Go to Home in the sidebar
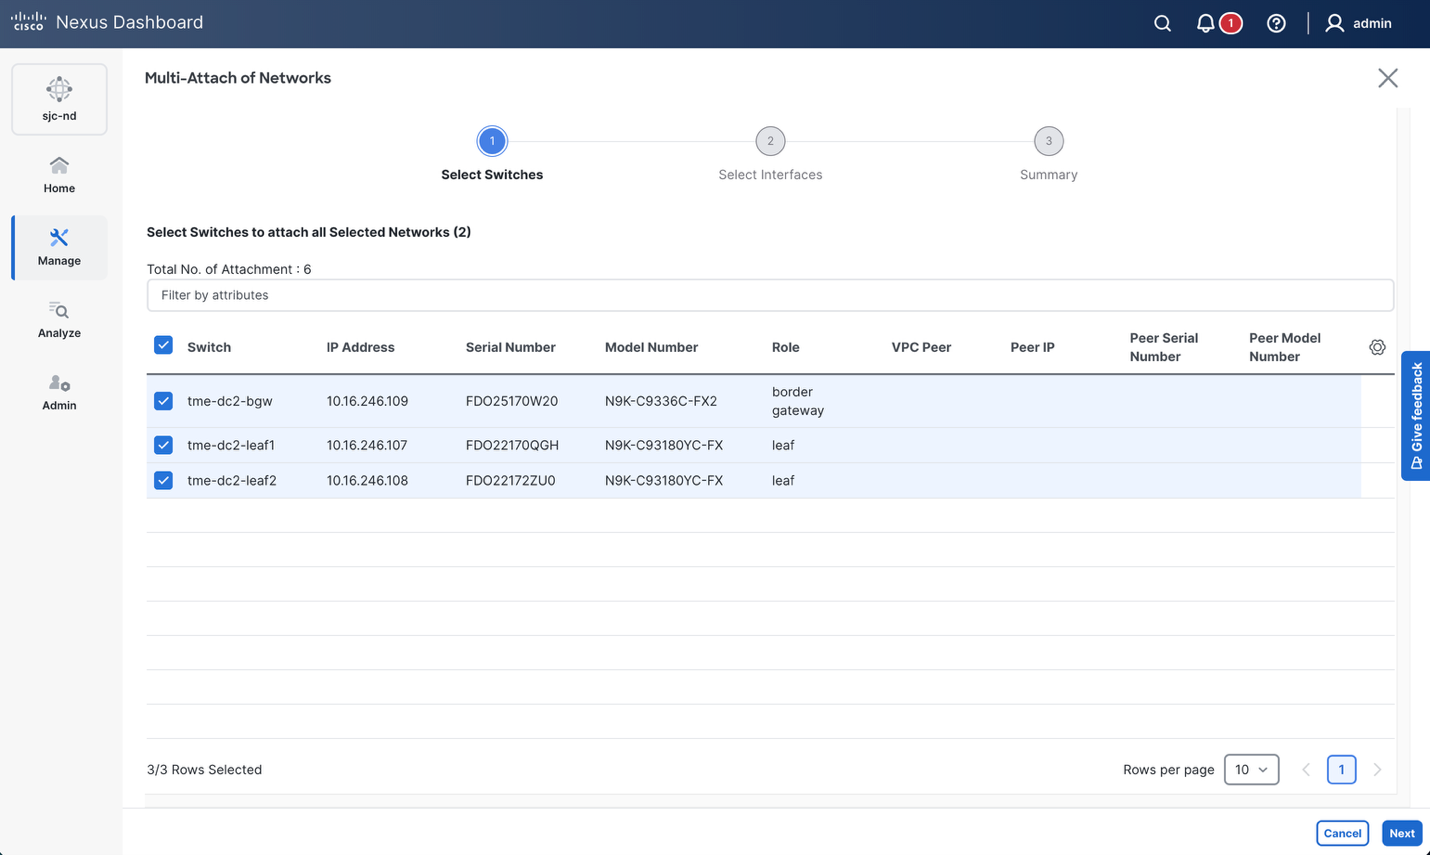The image size is (1430, 855). pyautogui.click(x=59, y=175)
